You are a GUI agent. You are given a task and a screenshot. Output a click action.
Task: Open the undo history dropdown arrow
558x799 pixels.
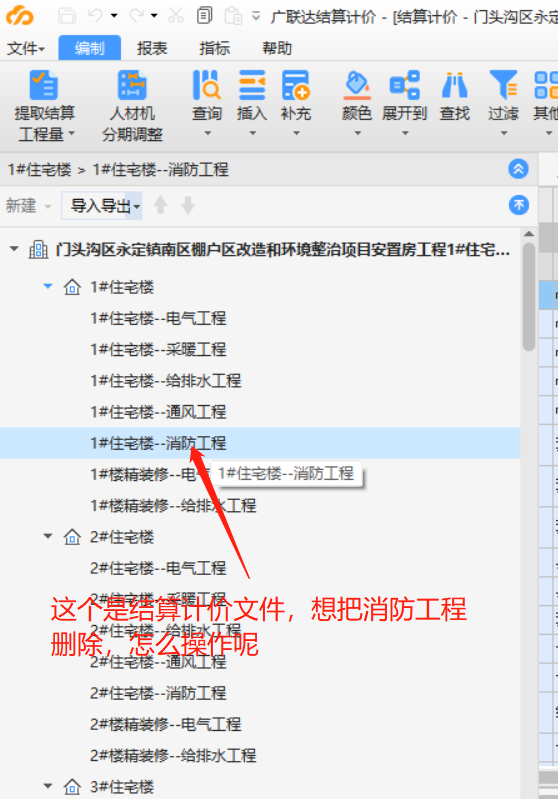(x=114, y=16)
